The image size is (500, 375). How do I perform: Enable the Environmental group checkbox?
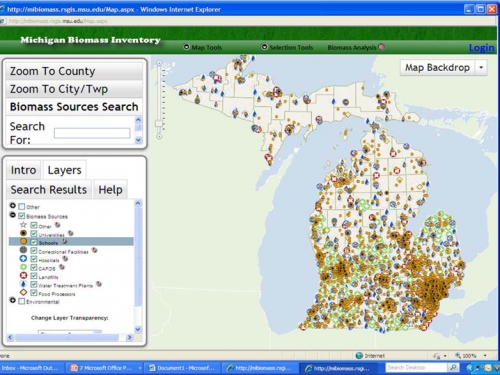[22, 301]
